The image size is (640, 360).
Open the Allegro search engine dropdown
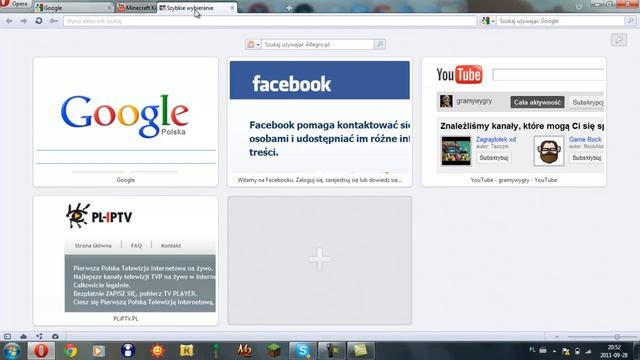click(x=253, y=44)
